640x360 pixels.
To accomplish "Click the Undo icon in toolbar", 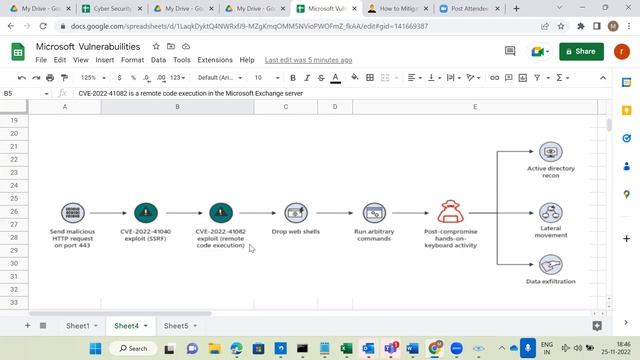I will [x=22, y=78].
